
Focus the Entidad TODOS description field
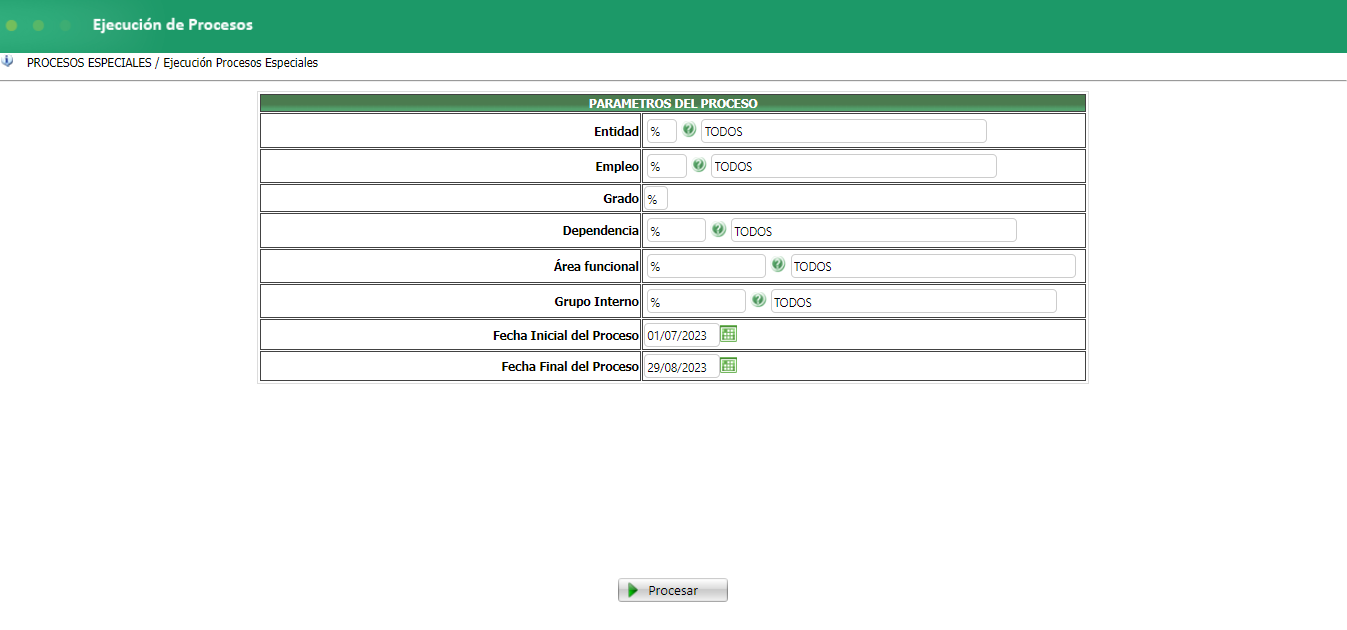844,131
